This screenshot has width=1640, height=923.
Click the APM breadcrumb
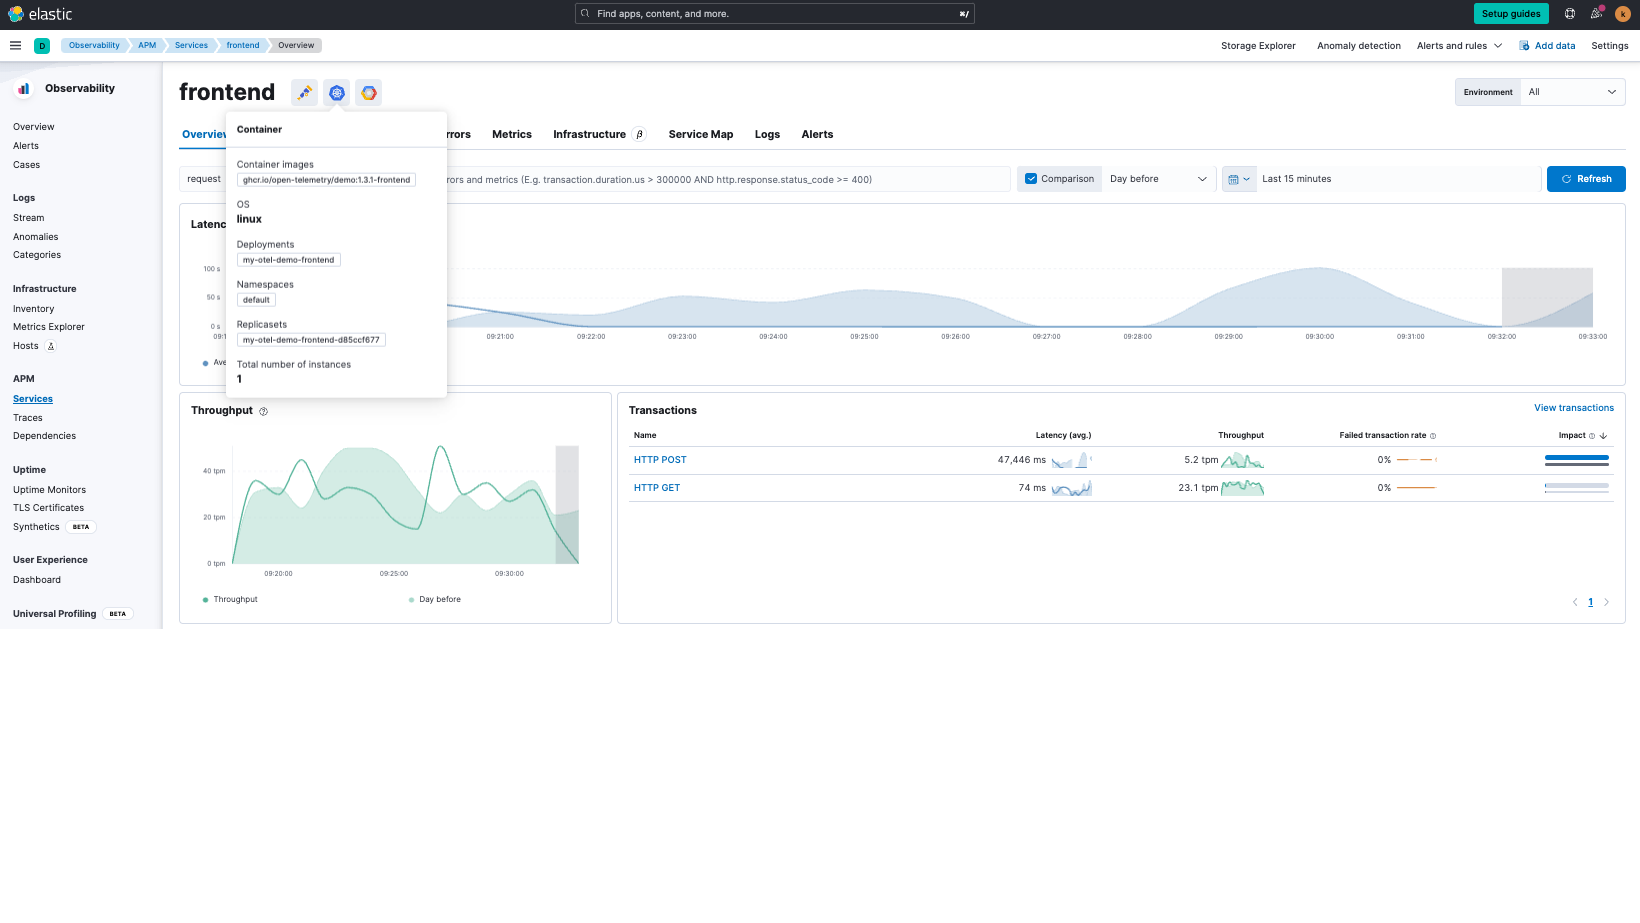(x=147, y=45)
